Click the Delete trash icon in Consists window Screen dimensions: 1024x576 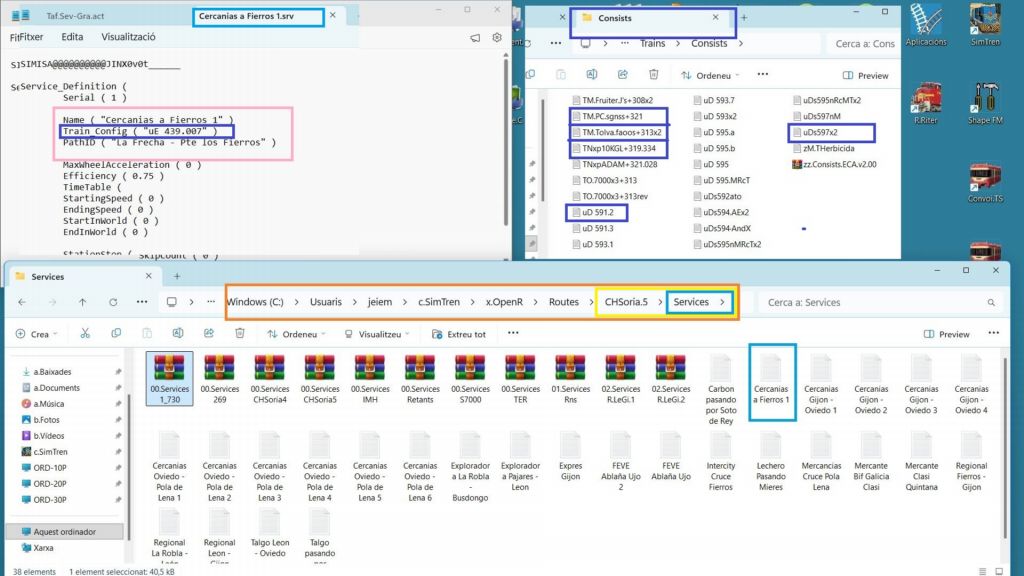point(654,74)
